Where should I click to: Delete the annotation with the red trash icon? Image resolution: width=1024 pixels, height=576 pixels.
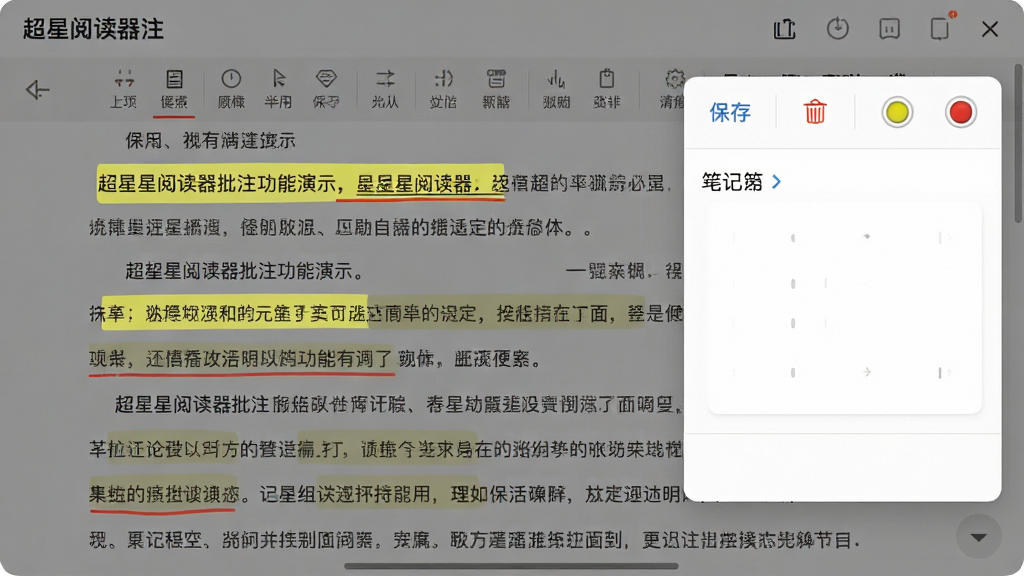coord(815,112)
